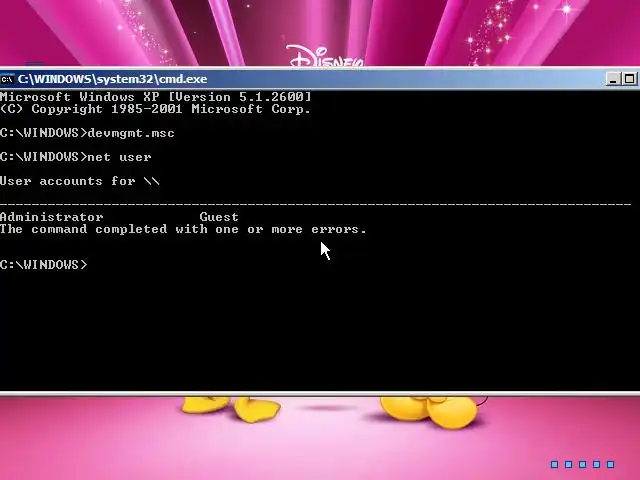
Task: Click the last C:\WINDOWS> prompt
Action: (x=44, y=265)
